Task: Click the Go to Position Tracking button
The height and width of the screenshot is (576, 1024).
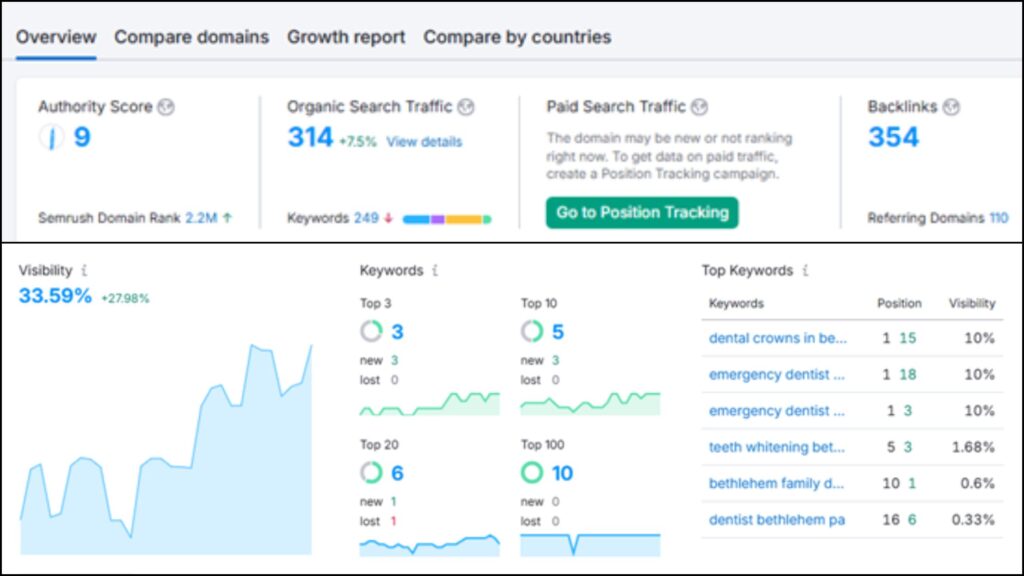Action: coord(642,213)
